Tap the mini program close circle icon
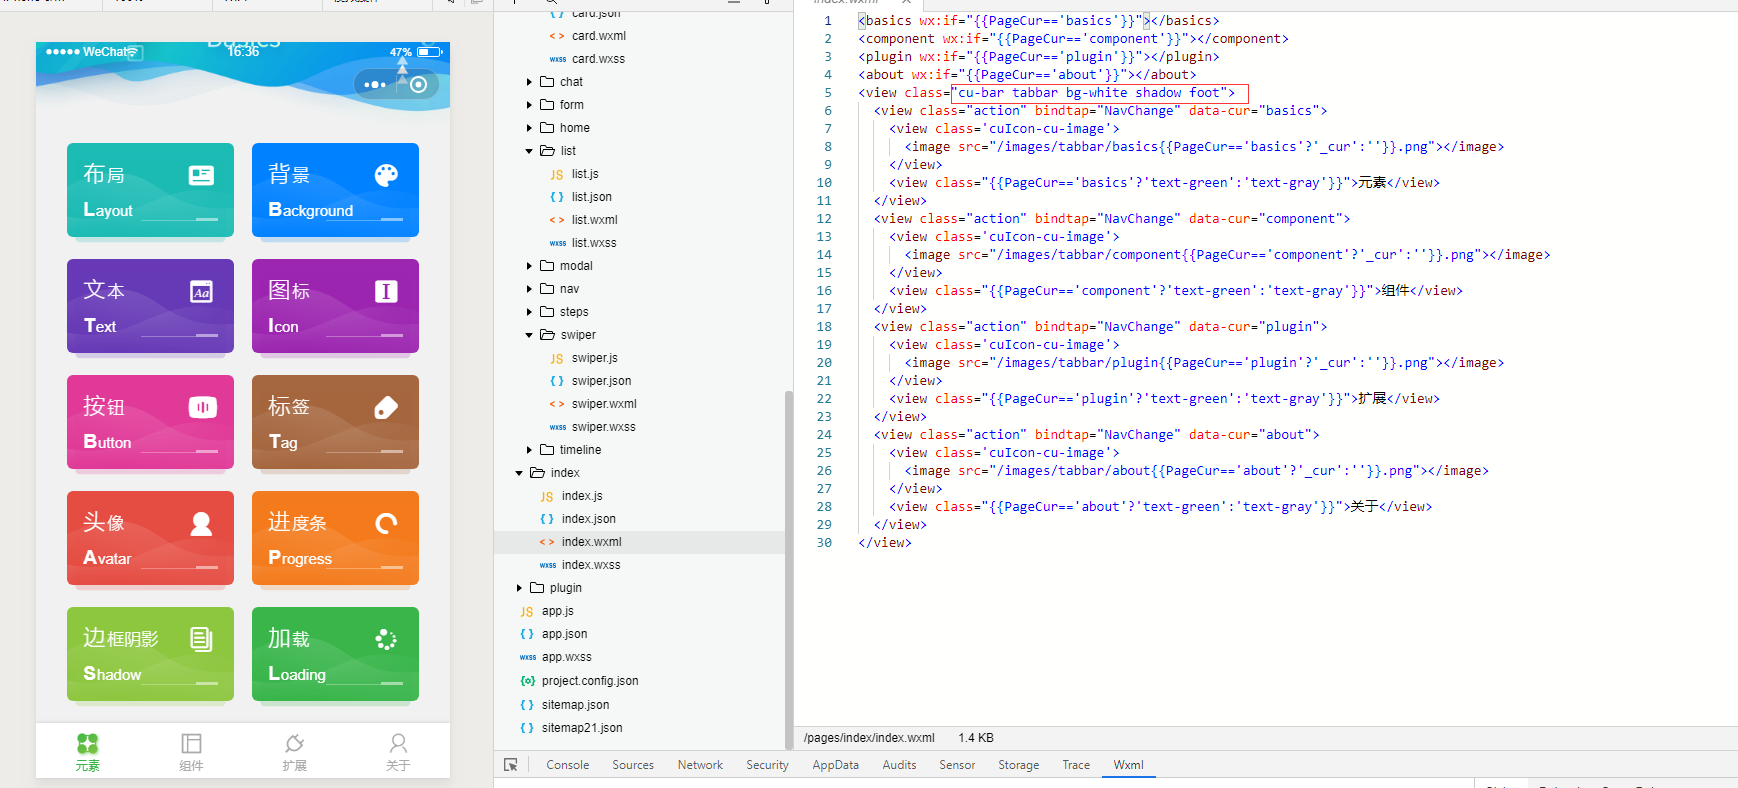The image size is (1738, 788). (419, 85)
